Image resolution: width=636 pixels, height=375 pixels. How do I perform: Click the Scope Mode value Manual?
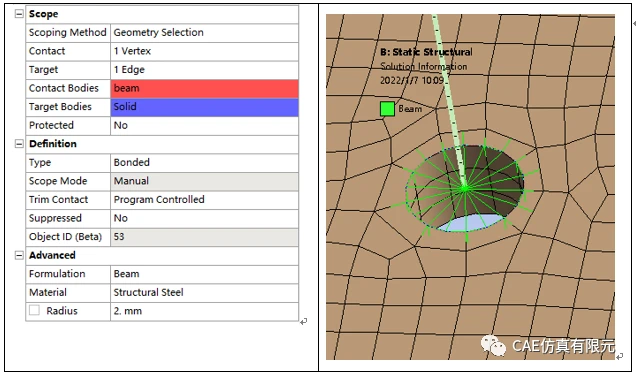coord(204,181)
